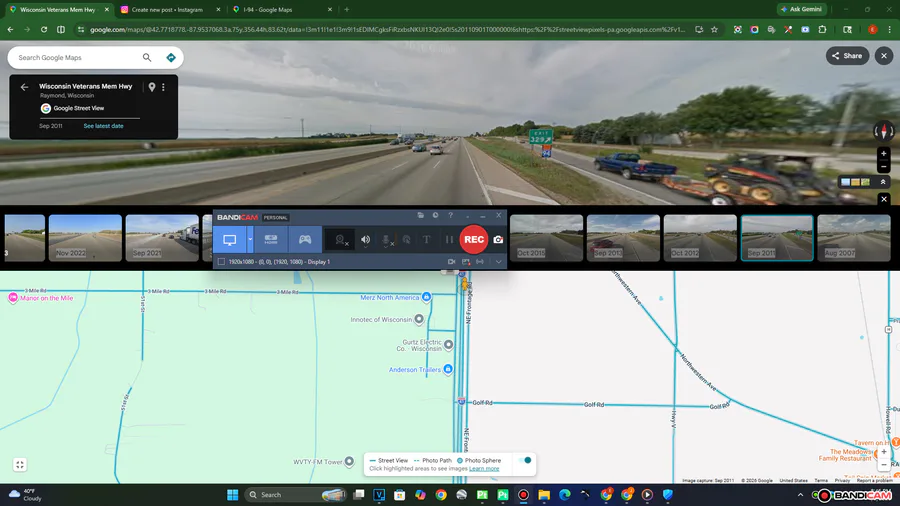Toggle Bandicam mouse click effect

406,240
